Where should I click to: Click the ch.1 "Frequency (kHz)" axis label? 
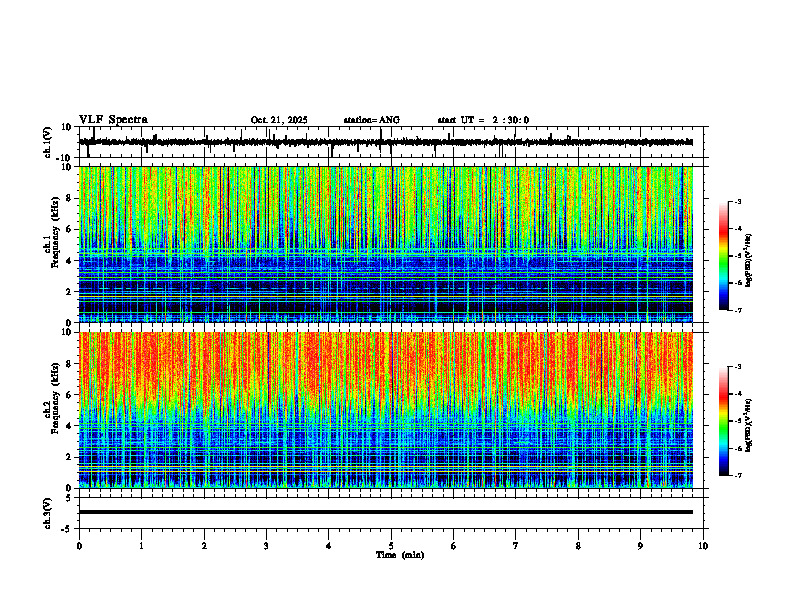(56, 232)
